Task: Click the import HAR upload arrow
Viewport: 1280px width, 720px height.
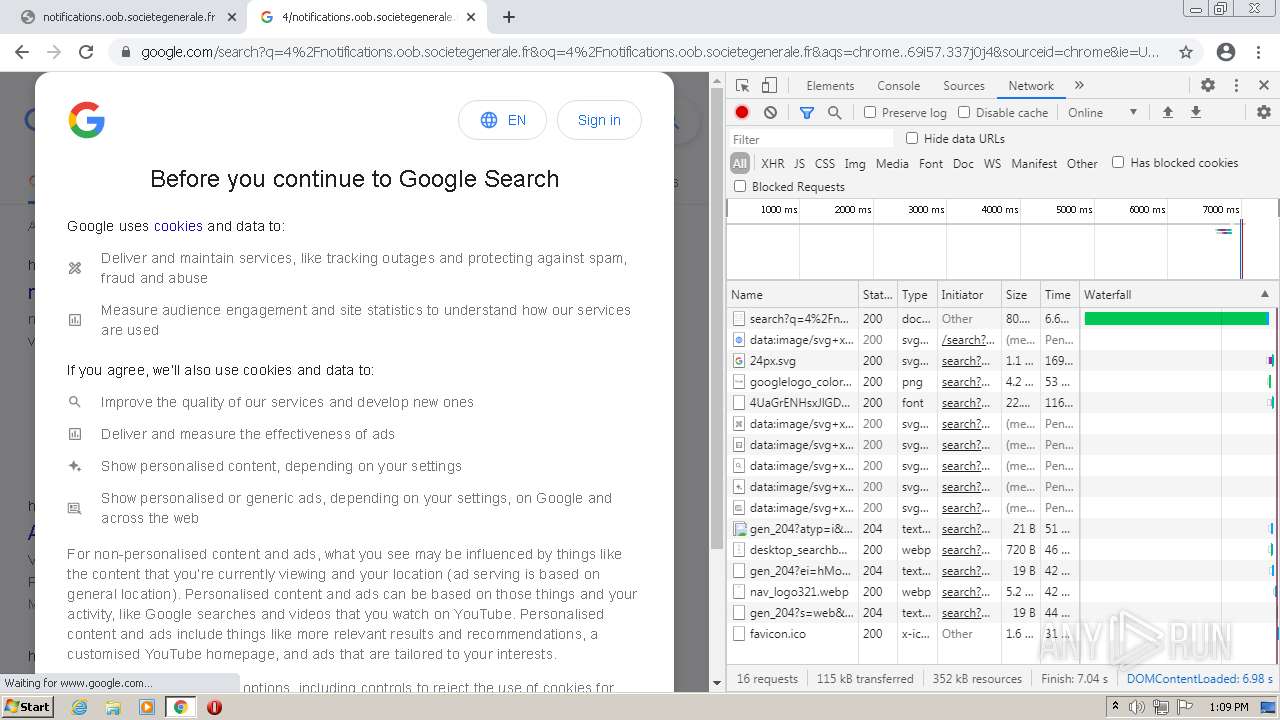Action: (1167, 113)
